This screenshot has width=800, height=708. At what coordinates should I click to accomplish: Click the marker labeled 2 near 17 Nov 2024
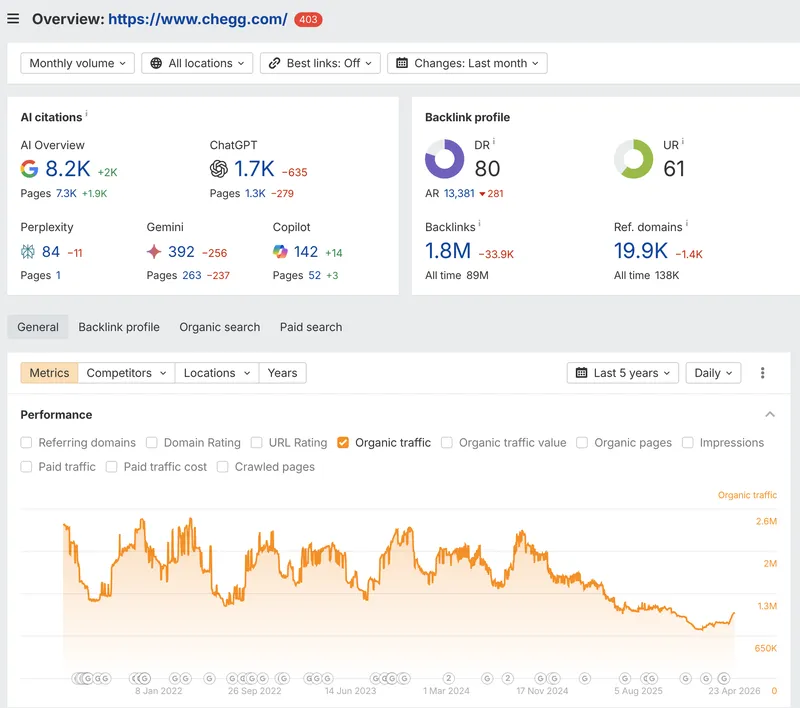(x=507, y=678)
